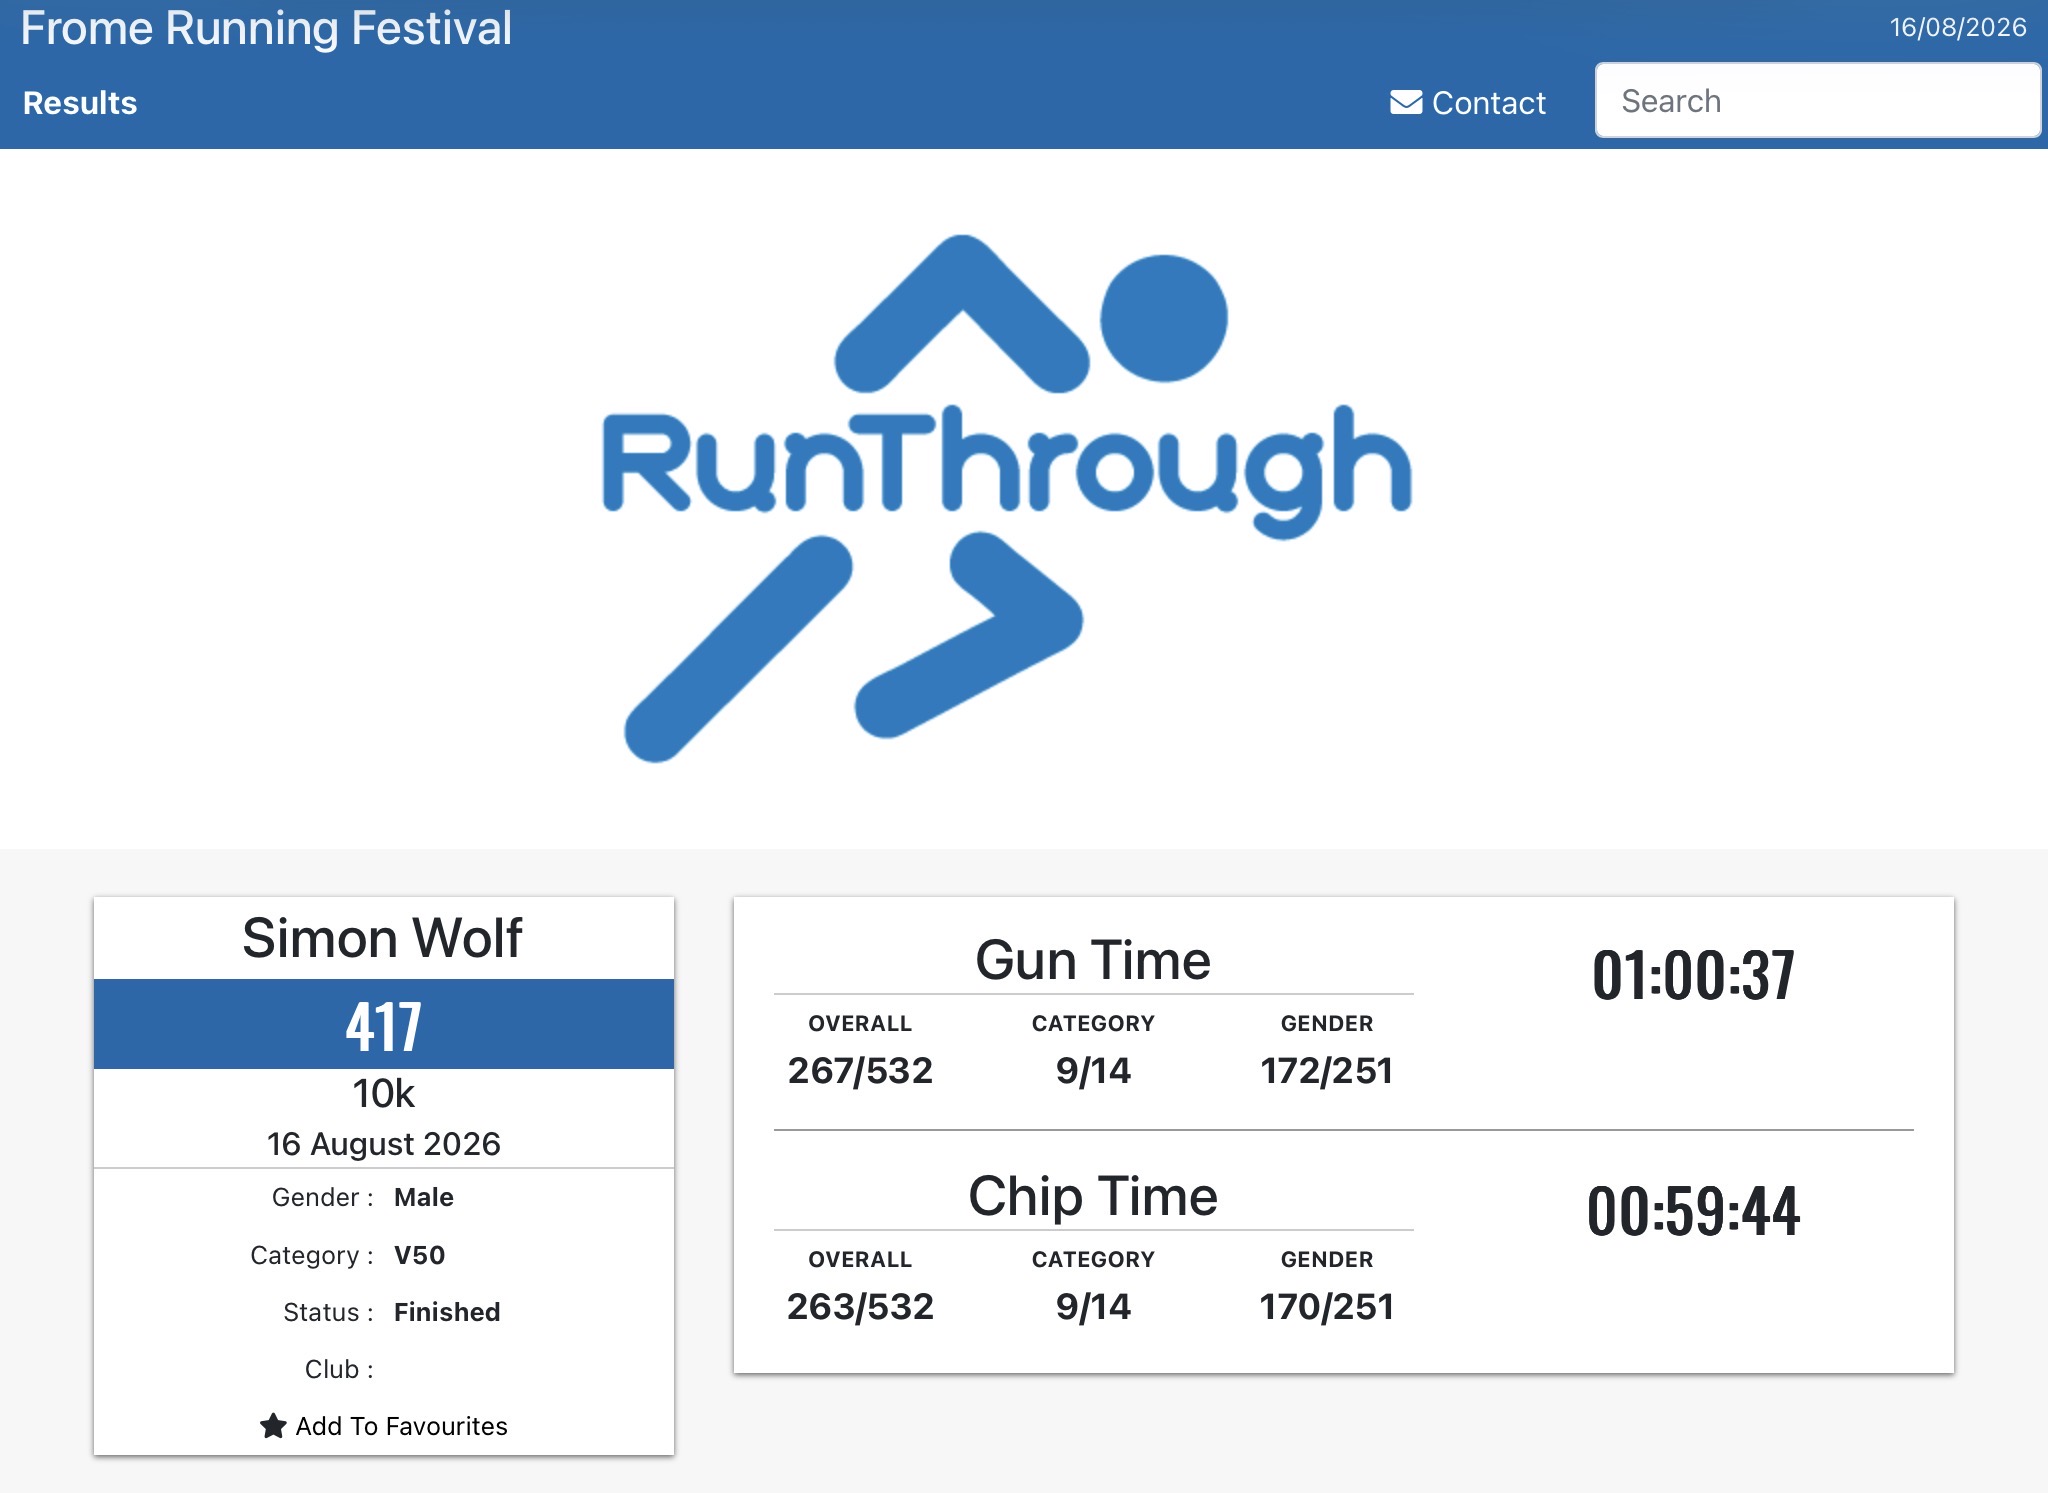Click the Gender value Male
This screenshot has width=2048, height=1493.
(x=424, y=1197)
